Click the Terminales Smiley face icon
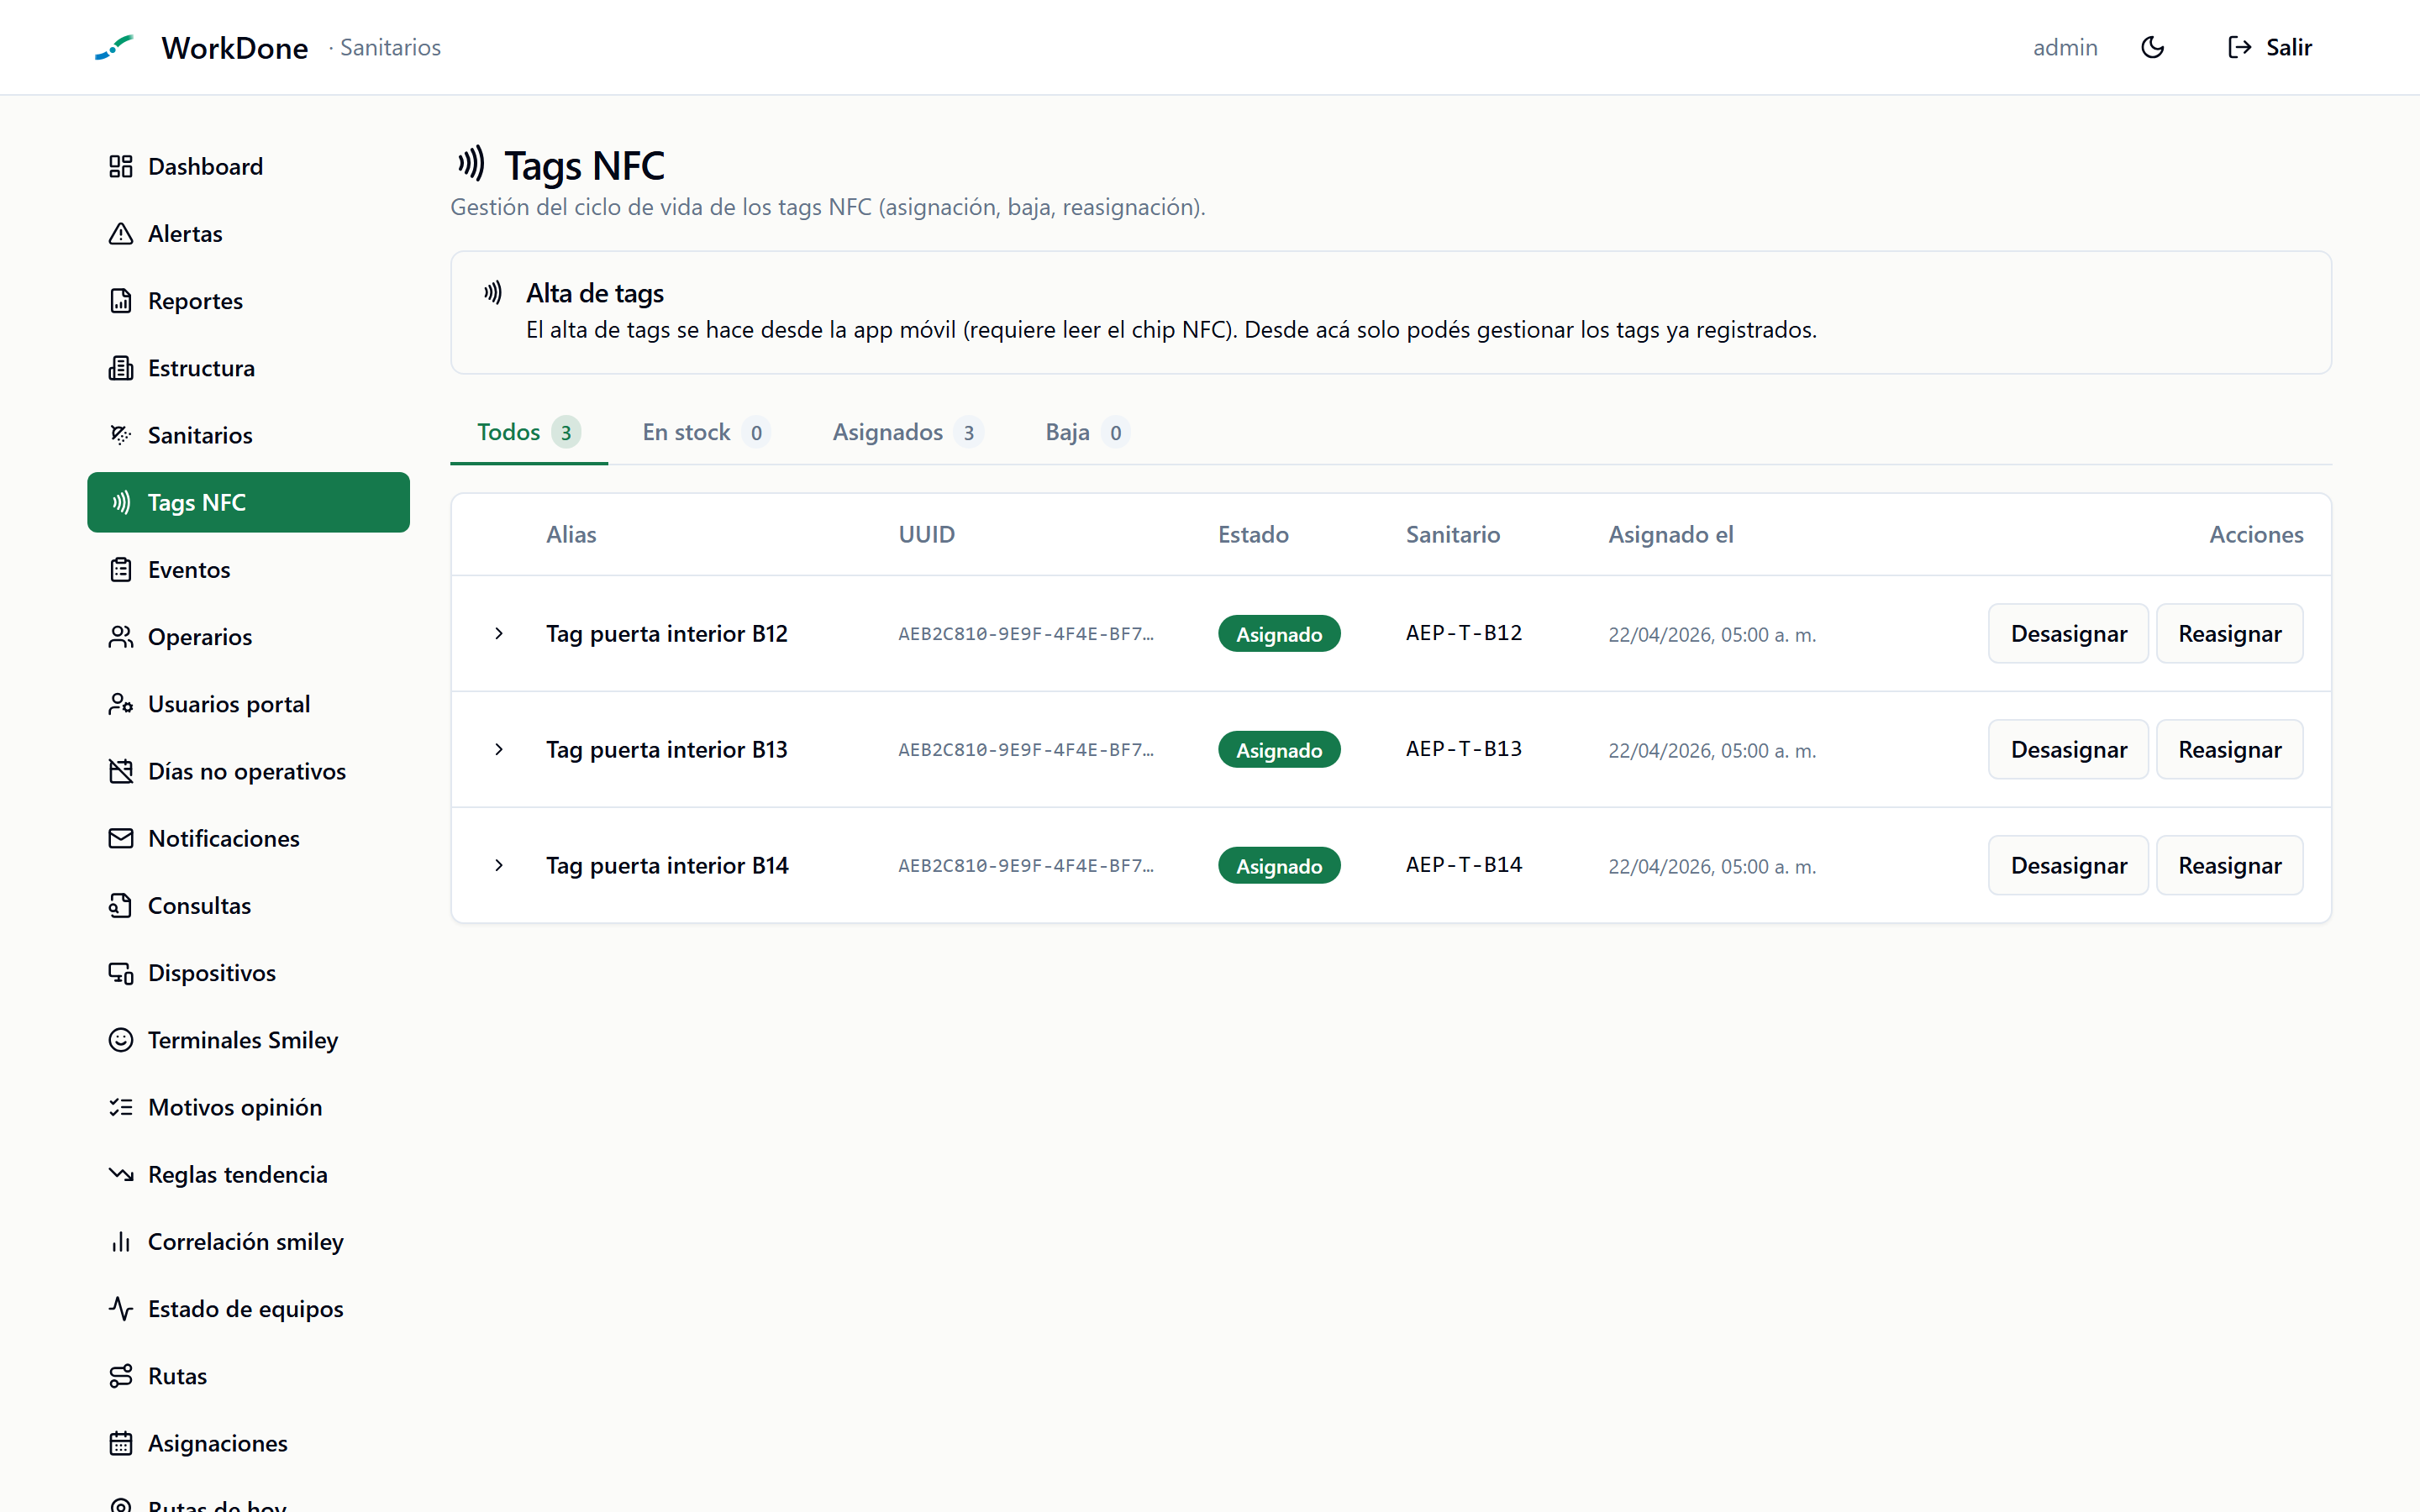This screenshot has width=2420, height=1512. 121,1040
